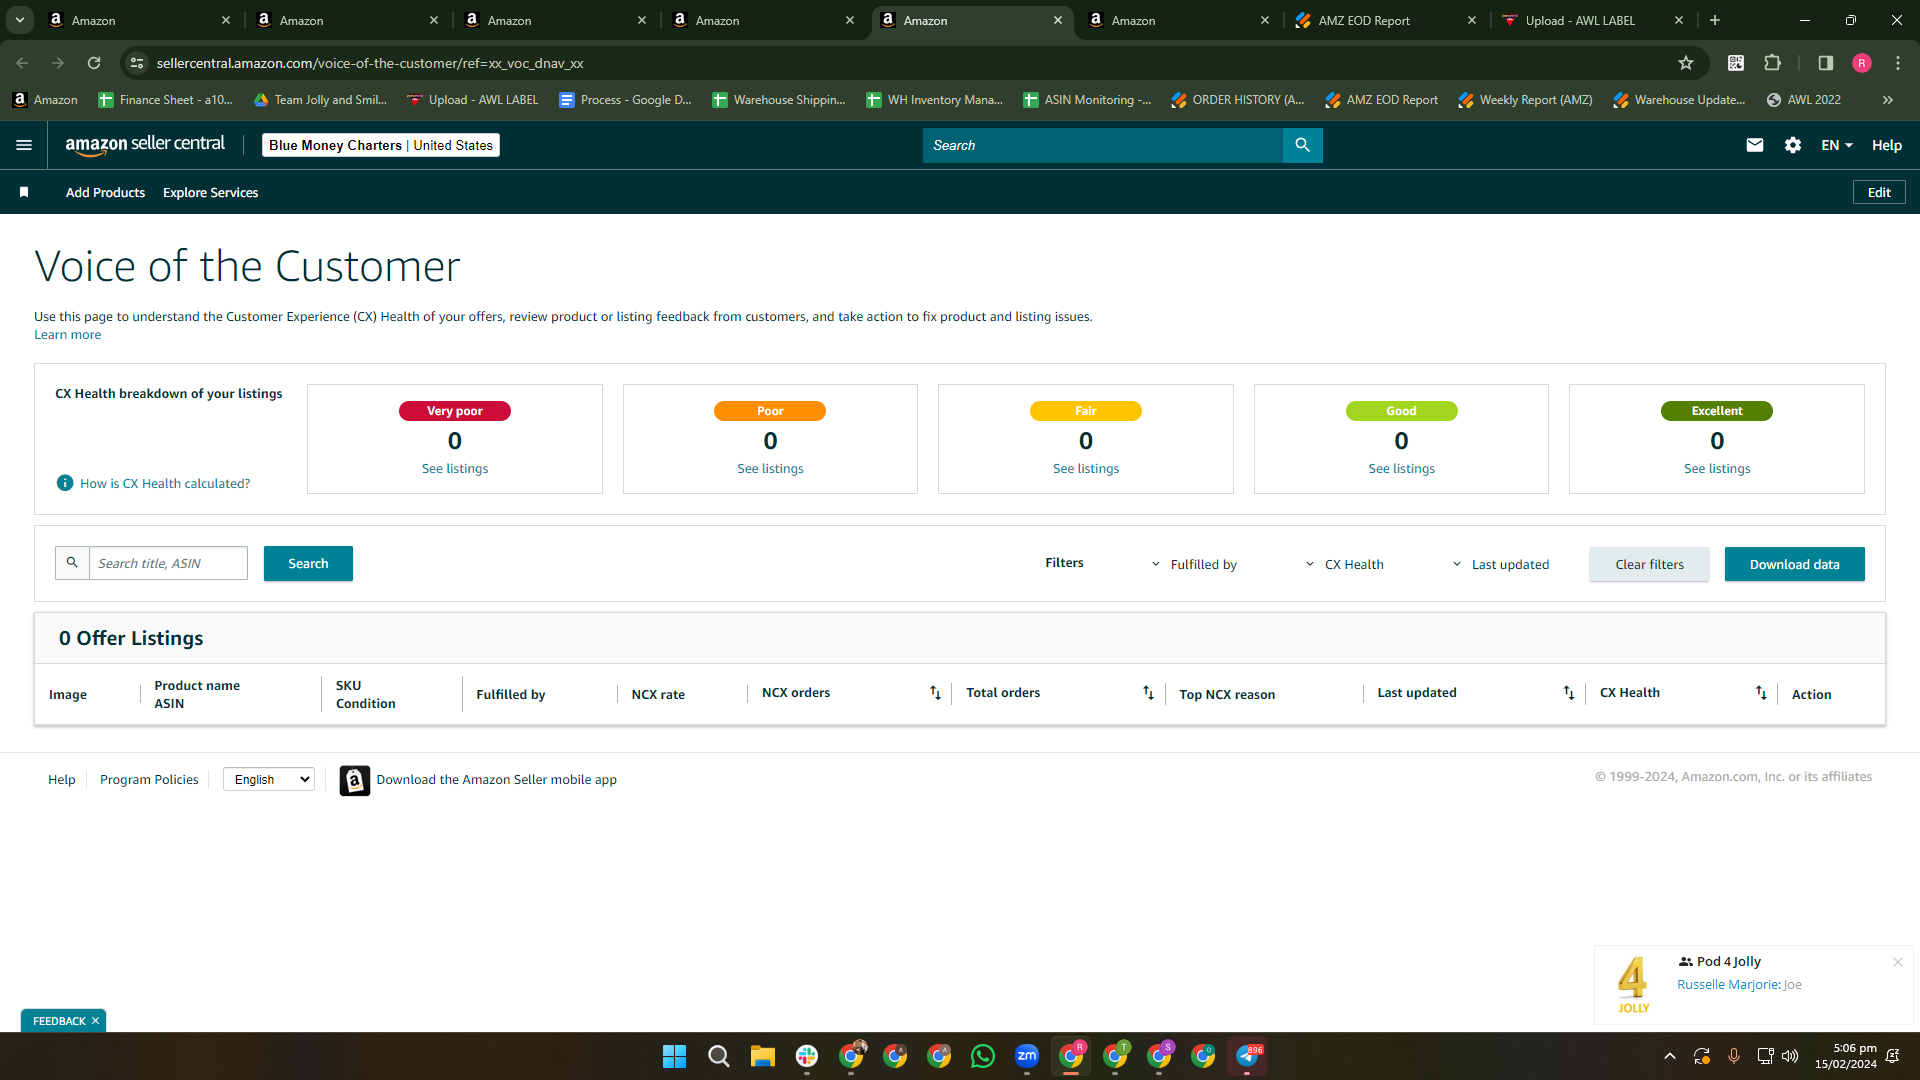Sort by Total orders arrows
The image size is (1920, 1080).
(x=1148, y=692)
